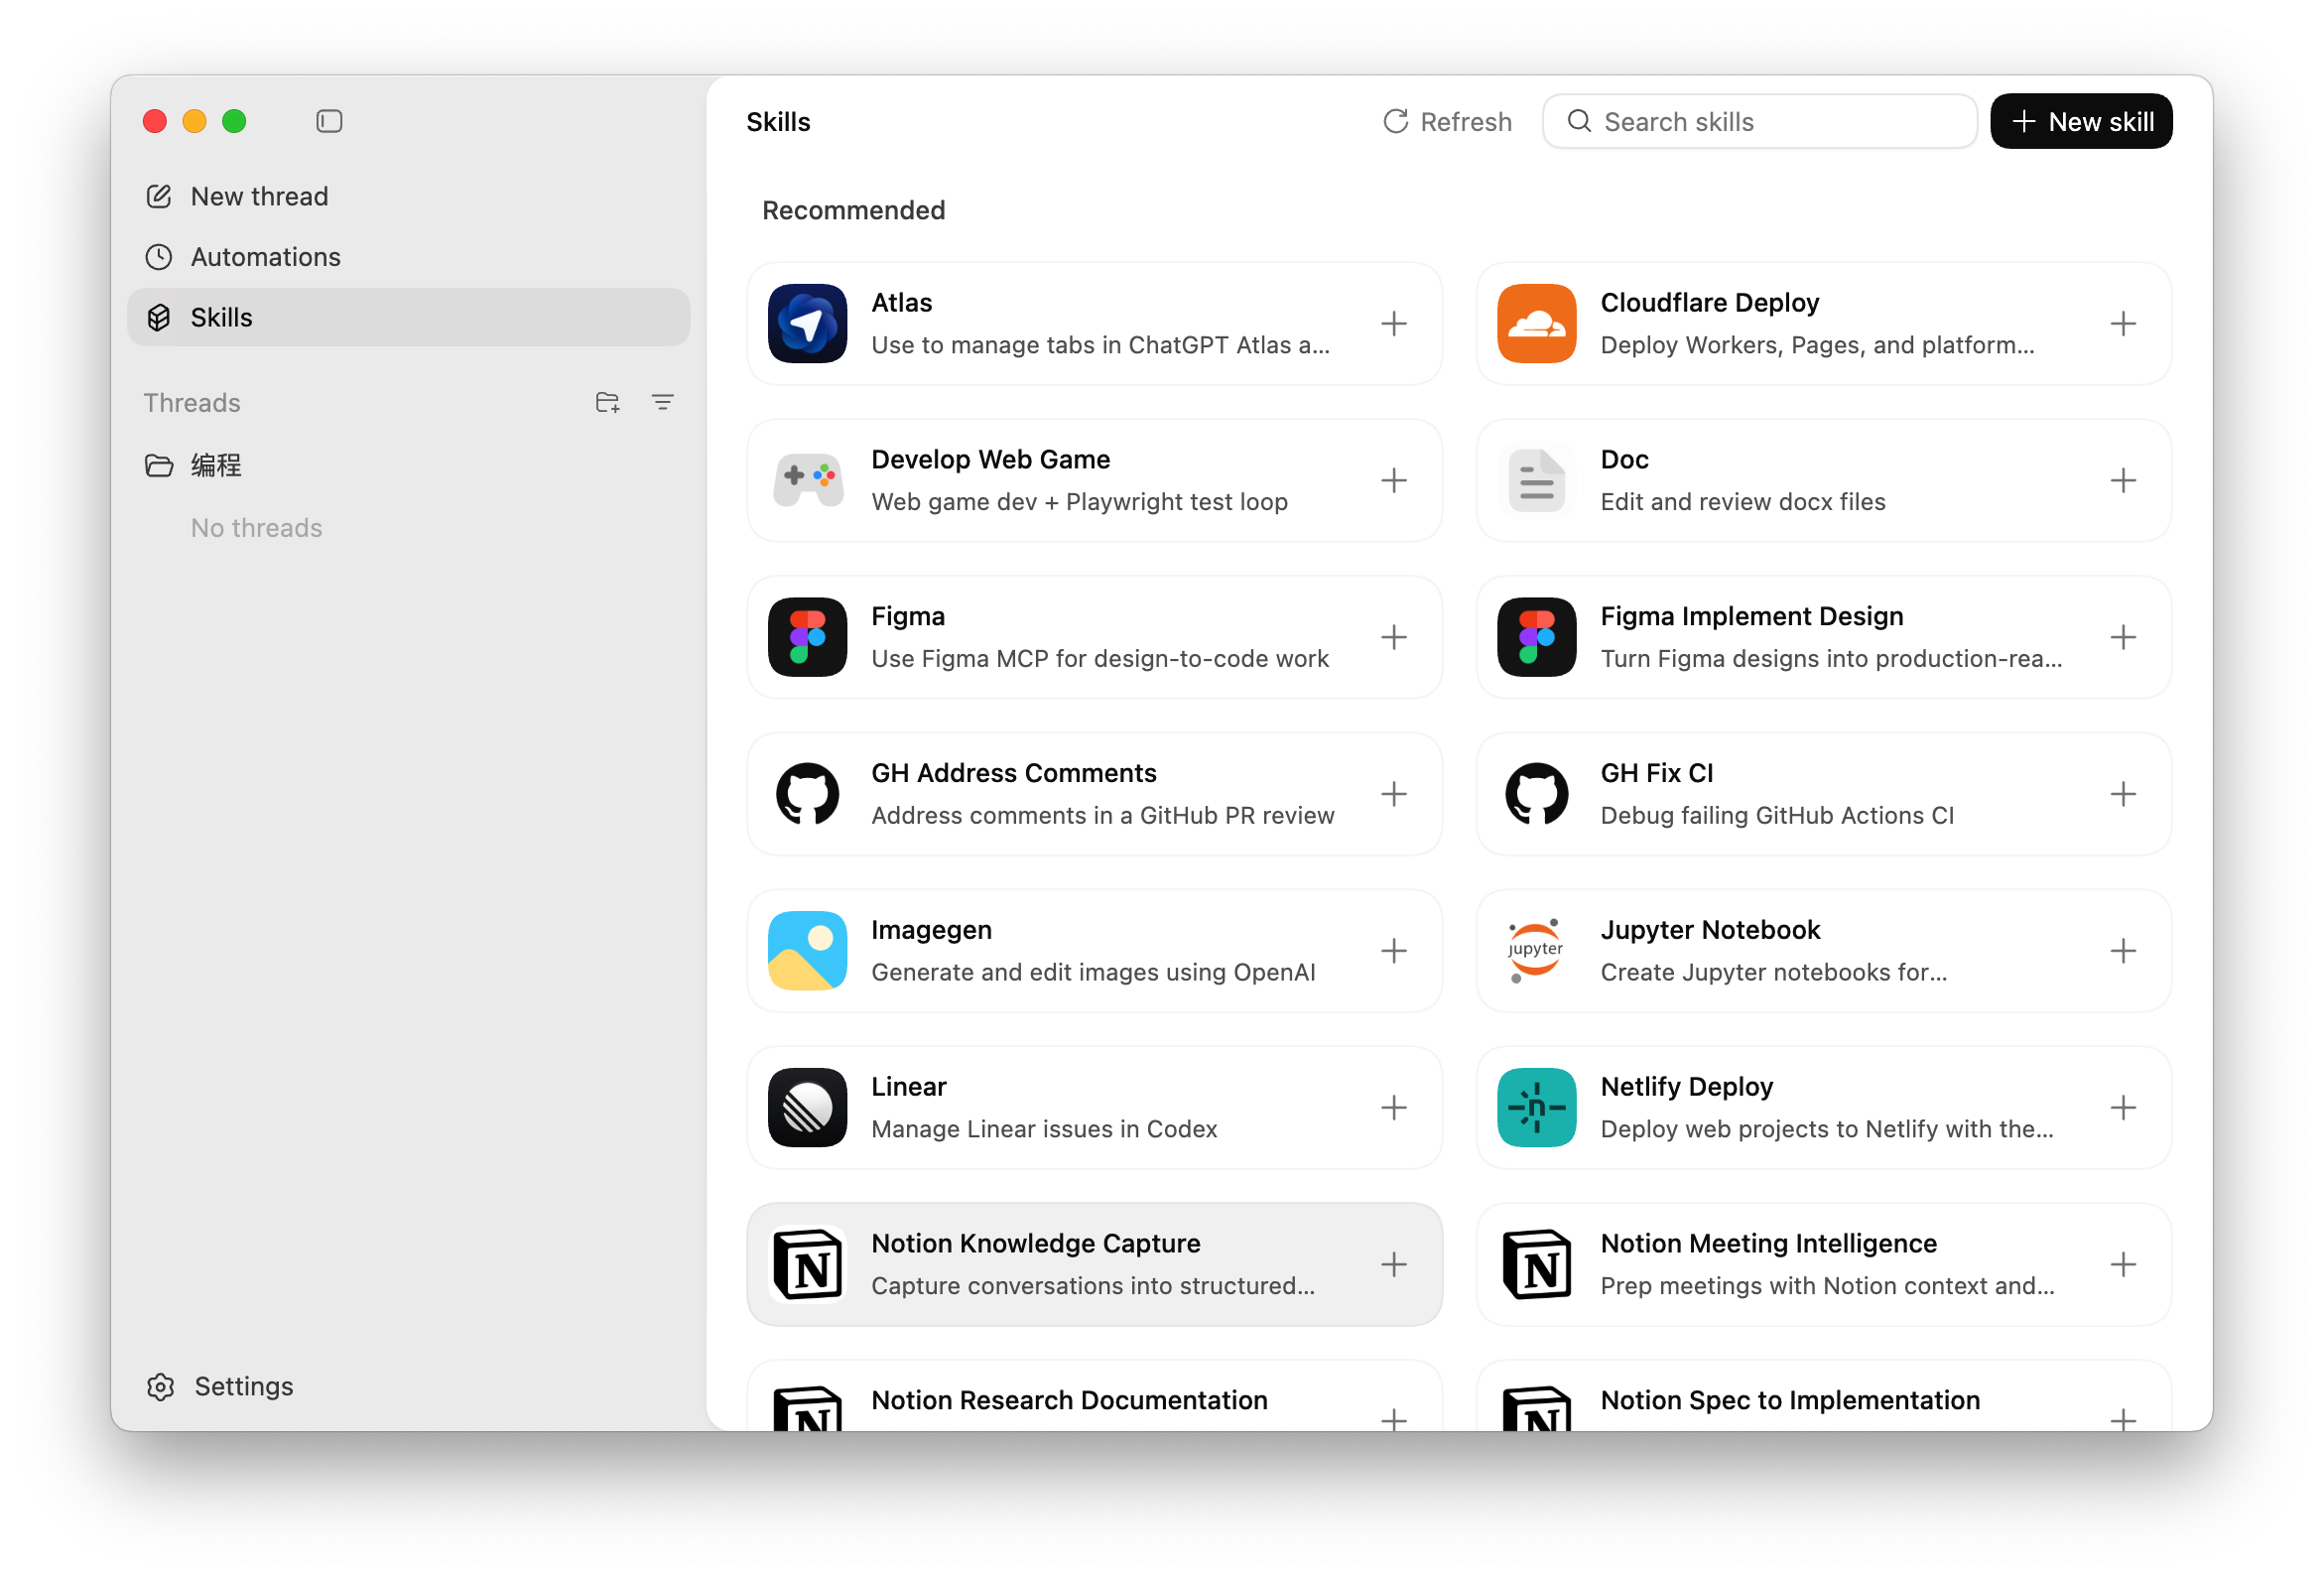Add the GH Fix CI skill
2324x1578 pixels.
click(x=2122, y=794)
